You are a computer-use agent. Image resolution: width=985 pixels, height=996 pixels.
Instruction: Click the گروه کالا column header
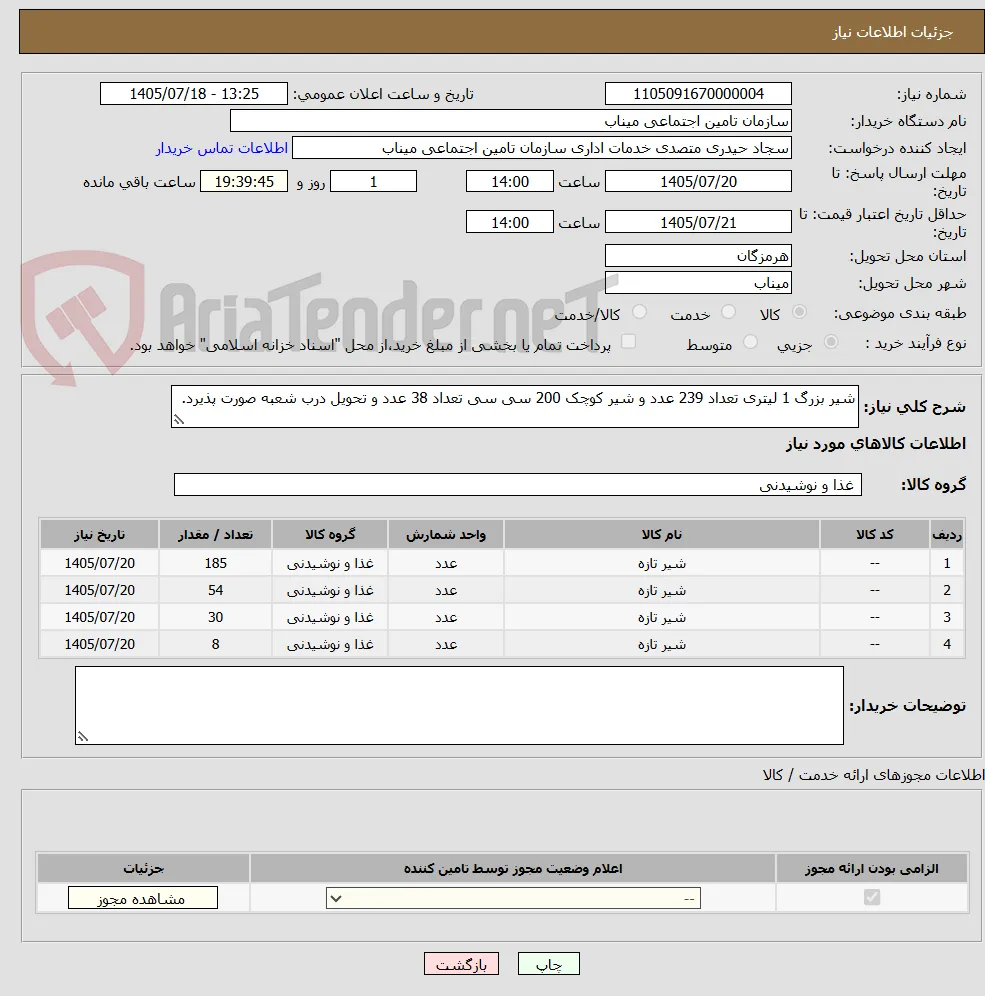(330, 534)
